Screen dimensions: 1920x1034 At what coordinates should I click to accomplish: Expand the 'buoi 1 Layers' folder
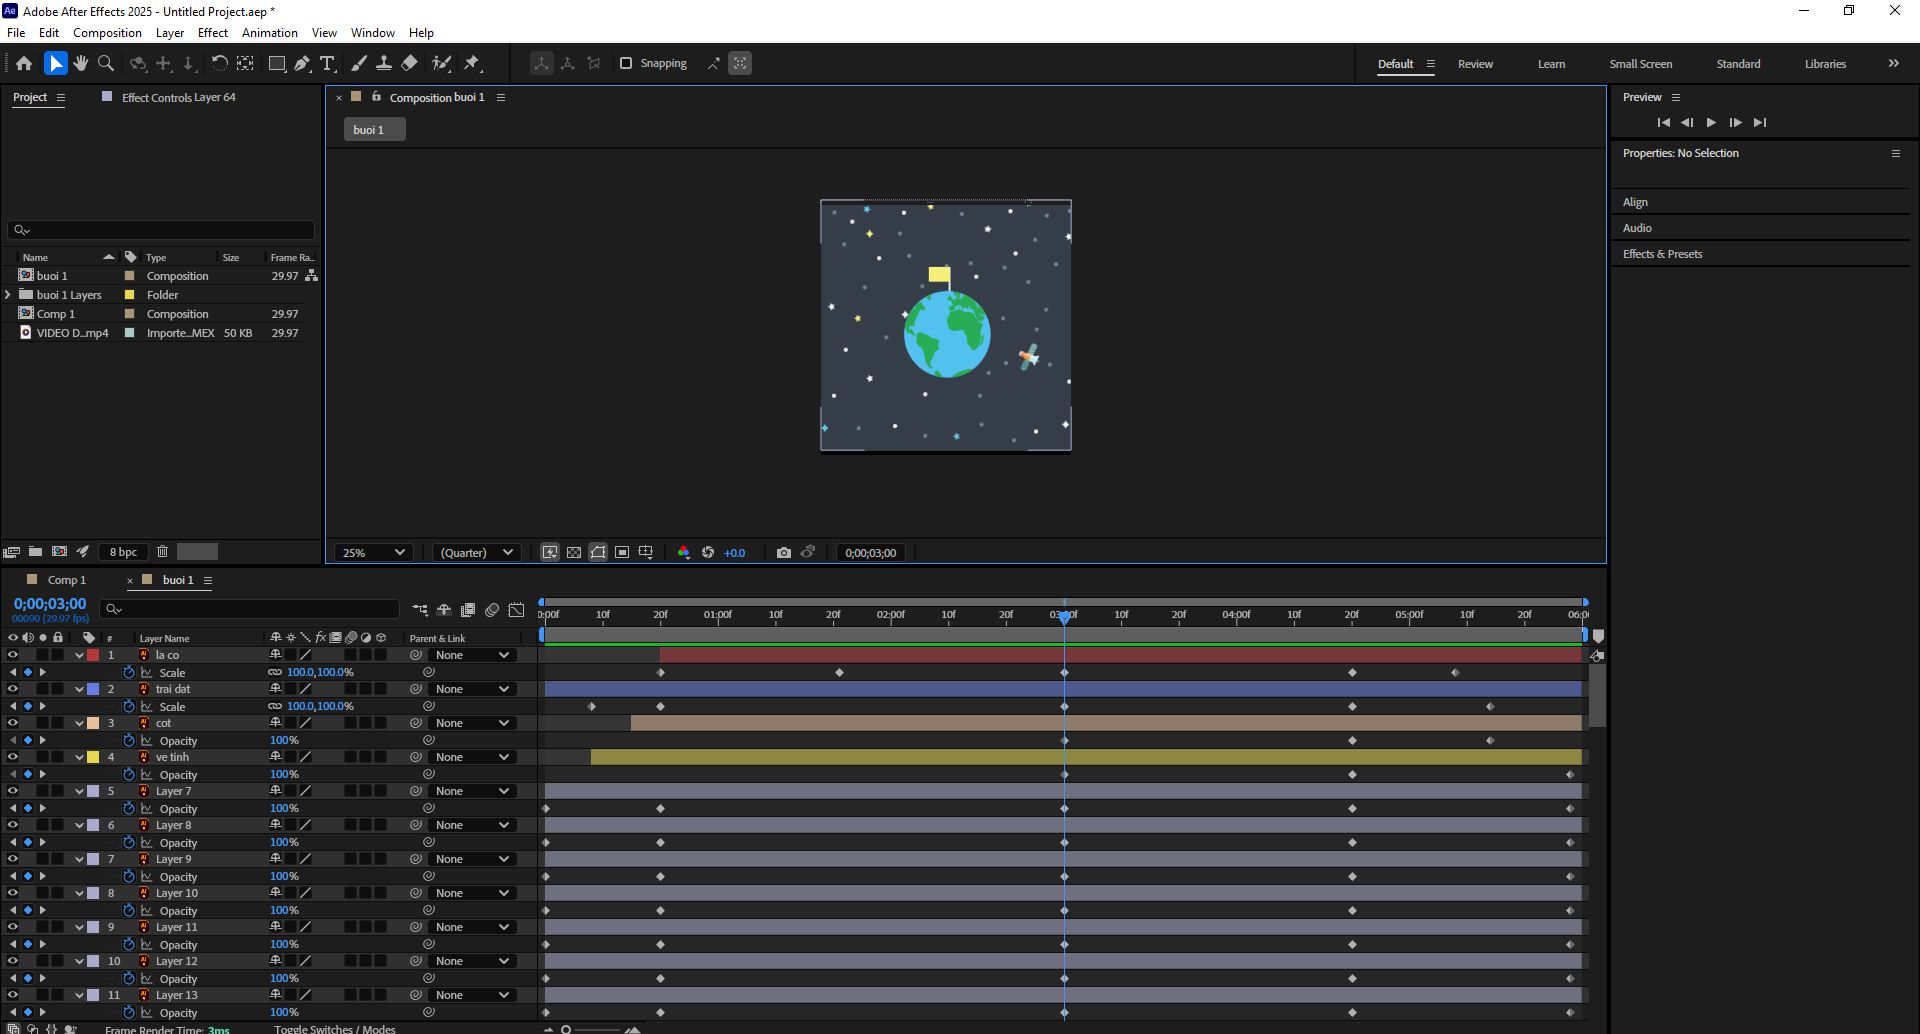[8, 295]
